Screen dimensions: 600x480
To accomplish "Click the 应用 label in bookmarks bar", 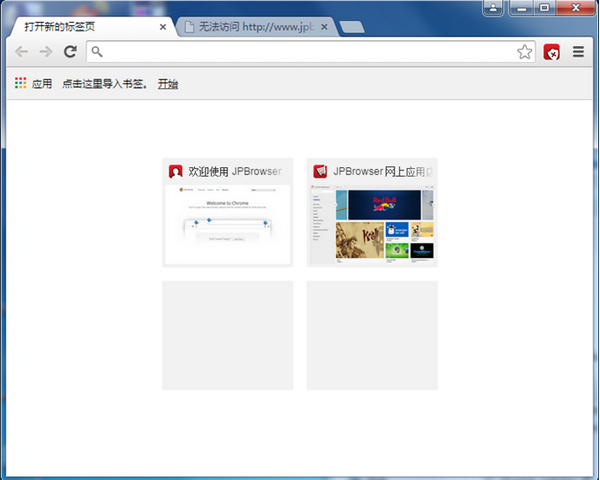I will (x=42, y=84).
